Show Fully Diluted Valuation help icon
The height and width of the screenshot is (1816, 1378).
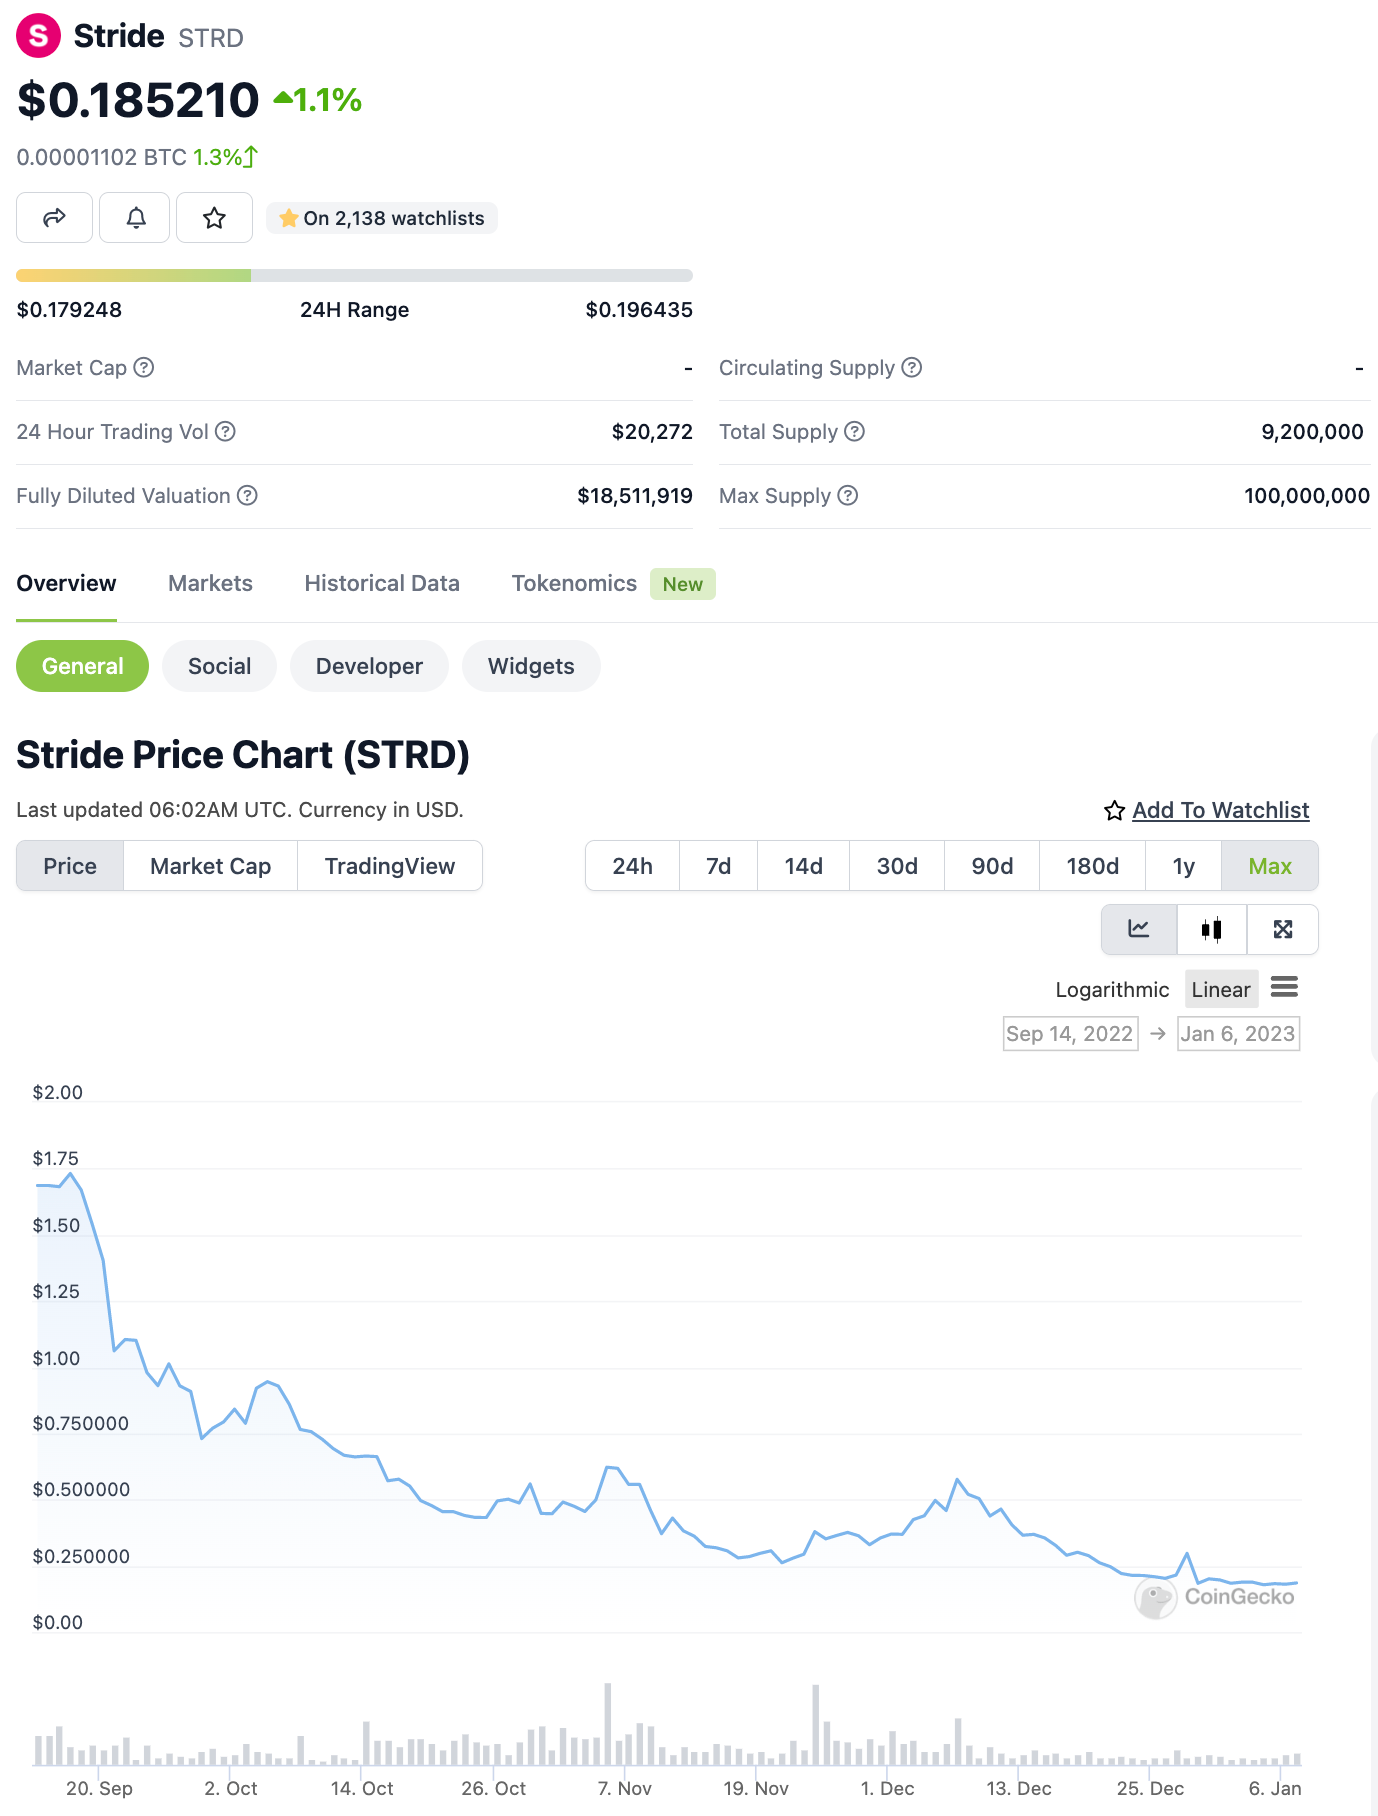click(x=247, y=495)
